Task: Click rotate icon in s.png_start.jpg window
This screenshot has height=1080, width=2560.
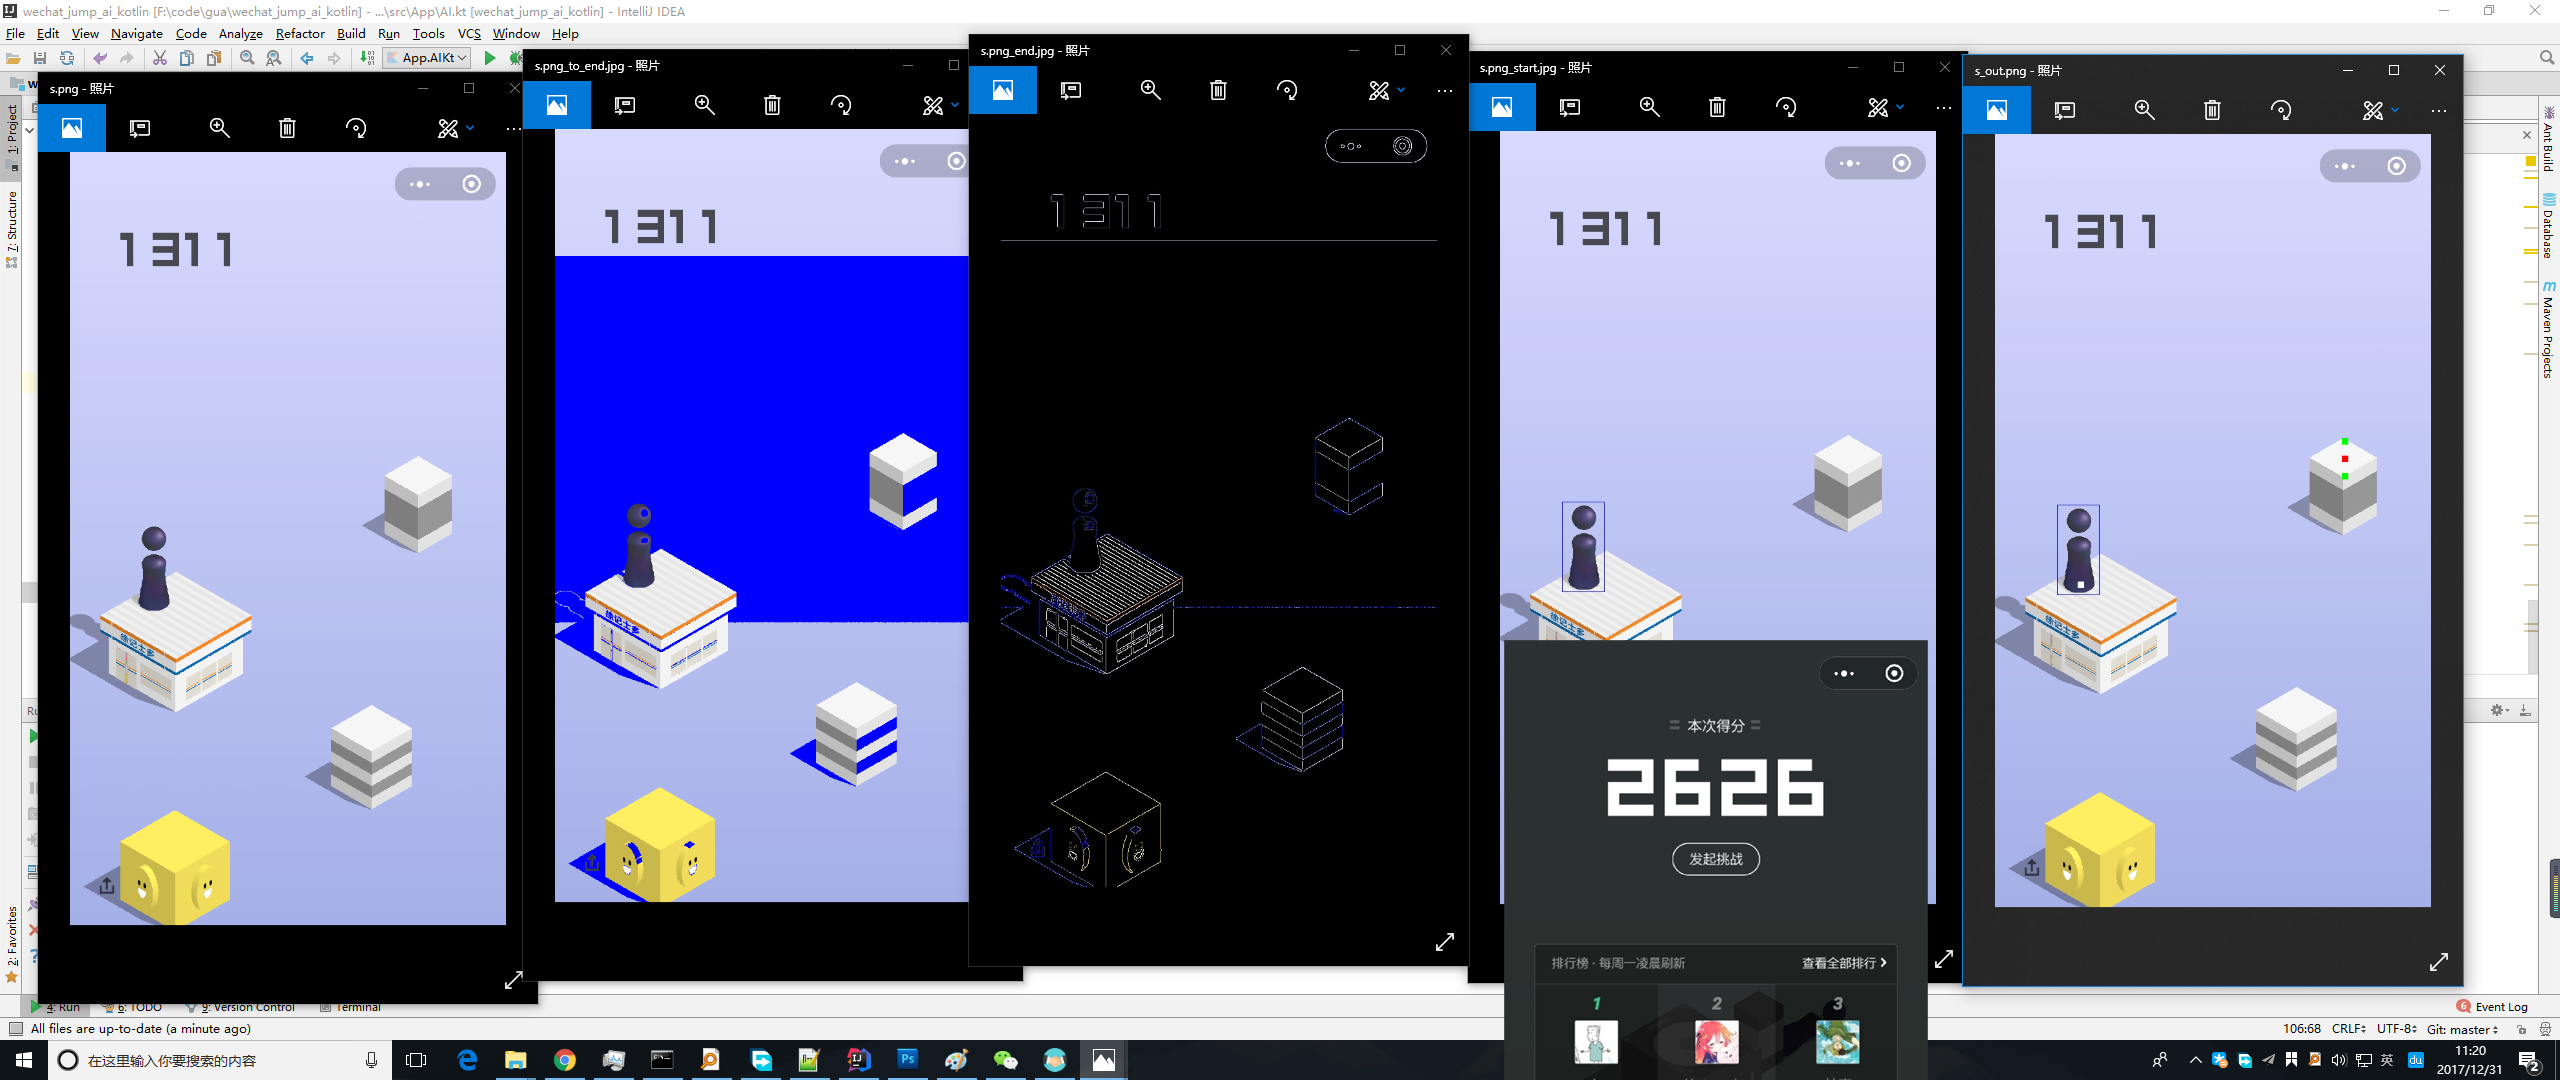Action: 1785,107
